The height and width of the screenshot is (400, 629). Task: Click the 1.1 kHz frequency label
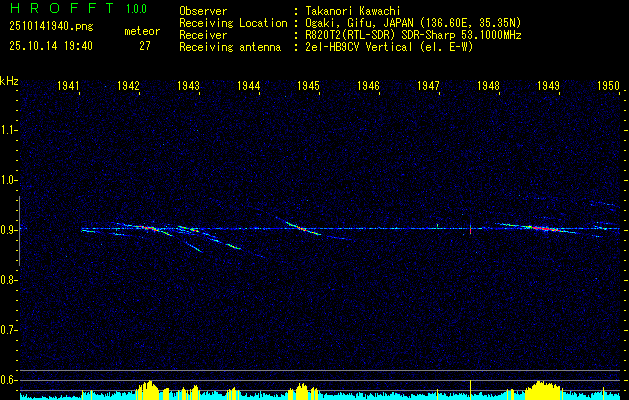(x=8, y=130)
